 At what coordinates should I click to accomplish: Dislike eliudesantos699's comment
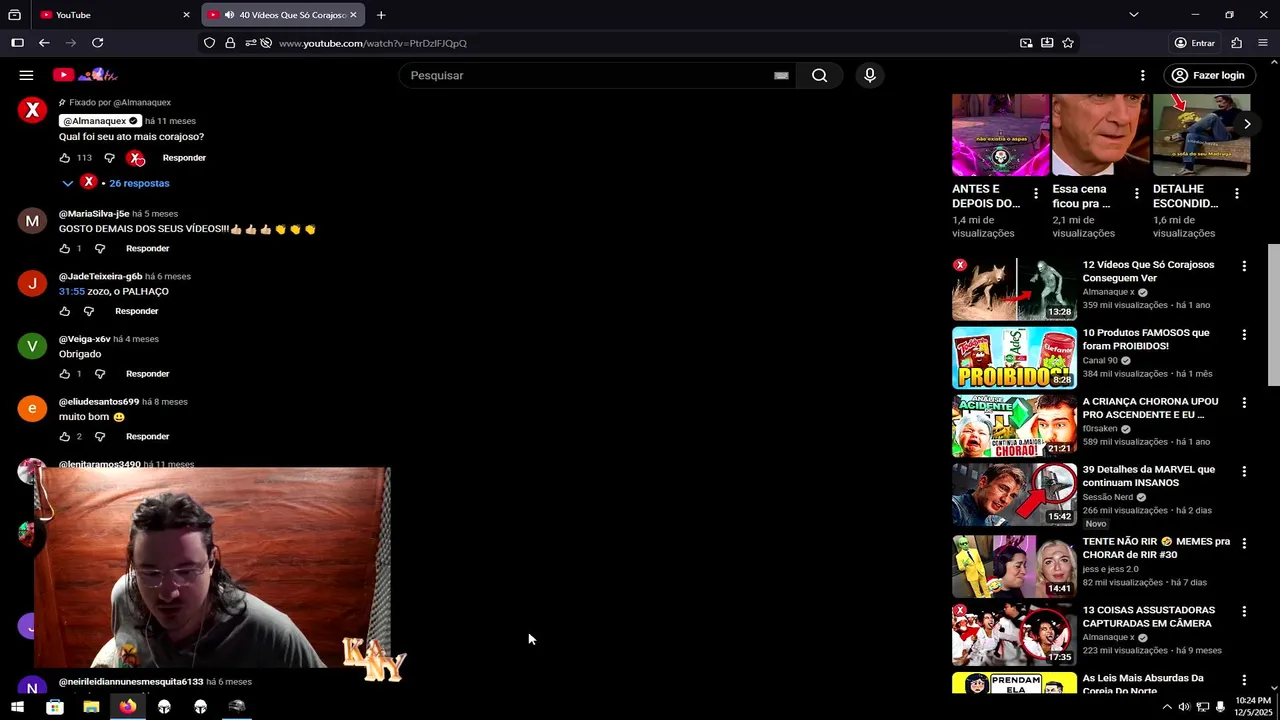point(99,437)
